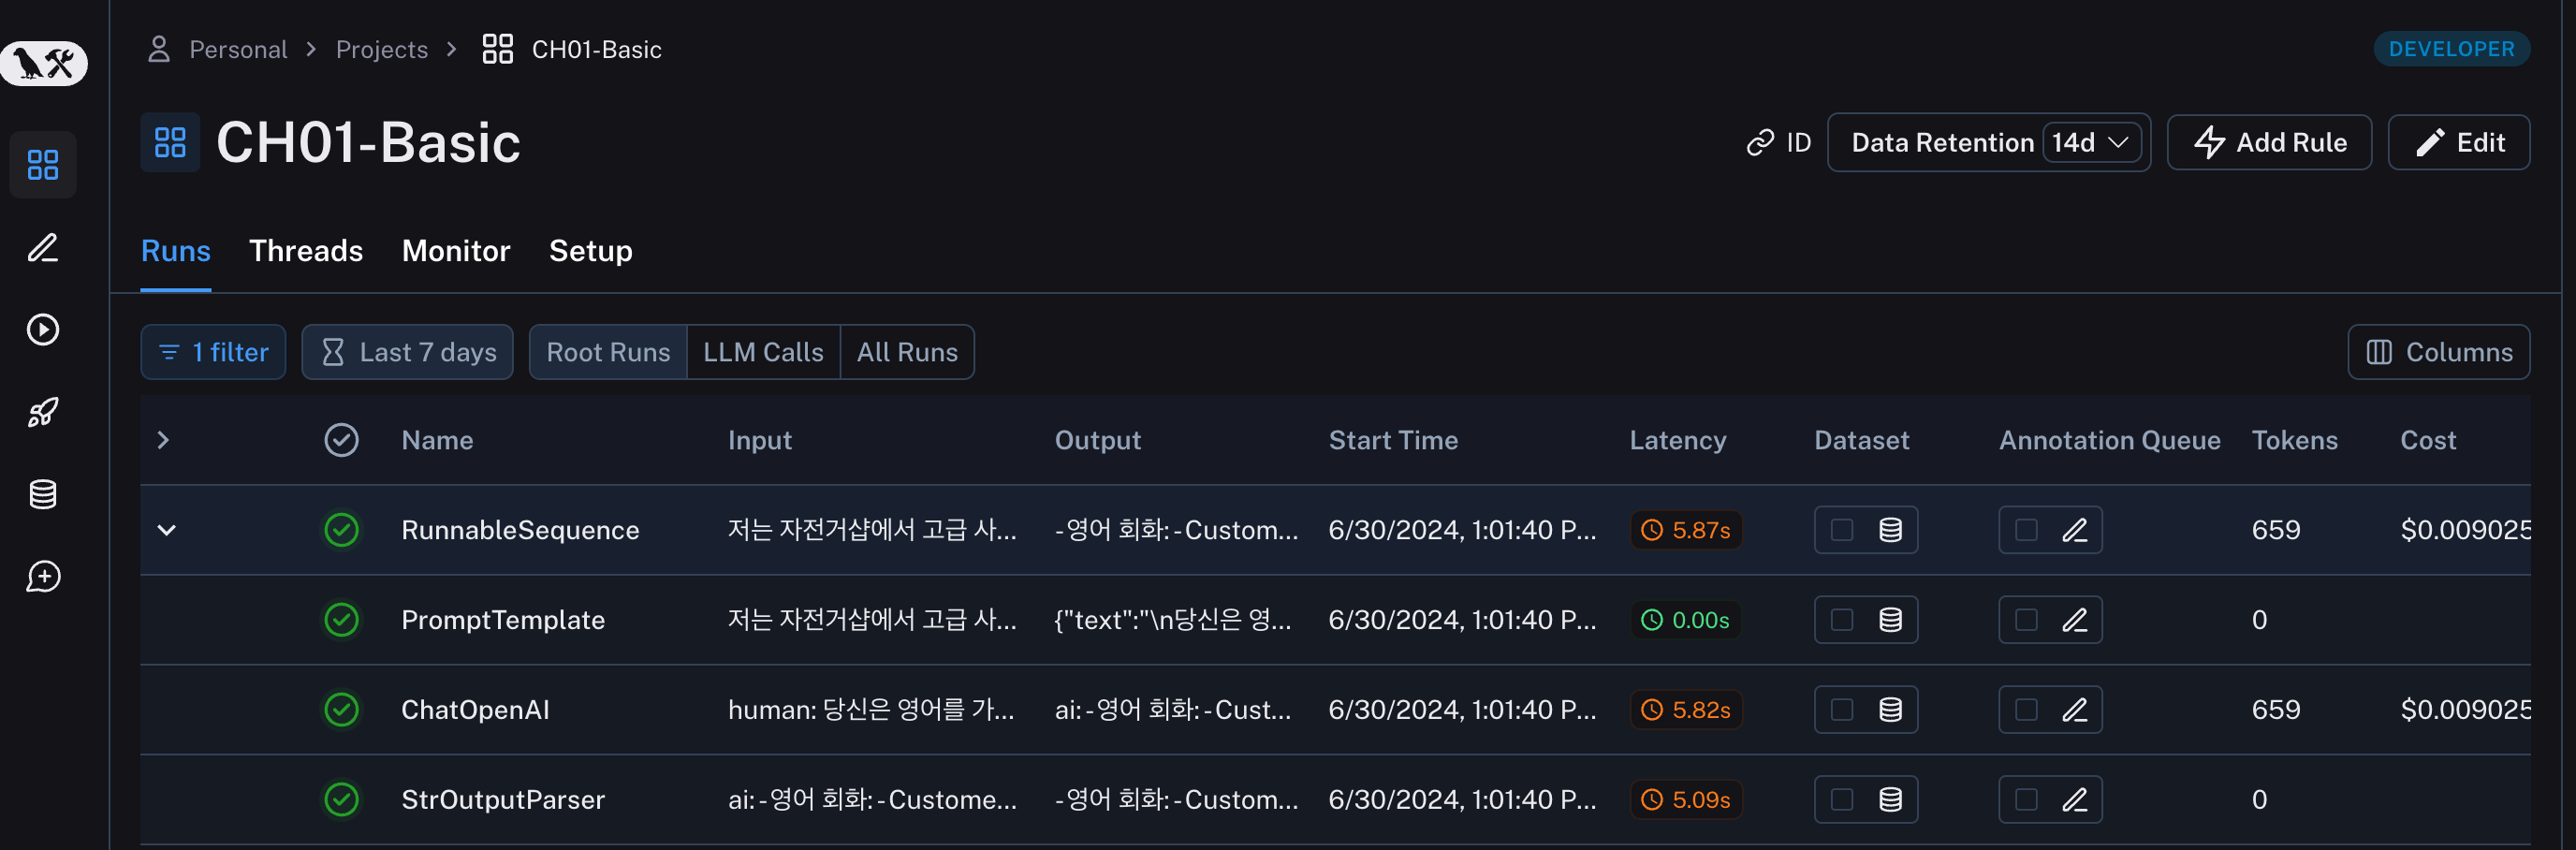This screenshot has height=850, width=2576.
Task: Check the Dataset checkbox for RunnableSequence
Action: [x=1842, y=530]
